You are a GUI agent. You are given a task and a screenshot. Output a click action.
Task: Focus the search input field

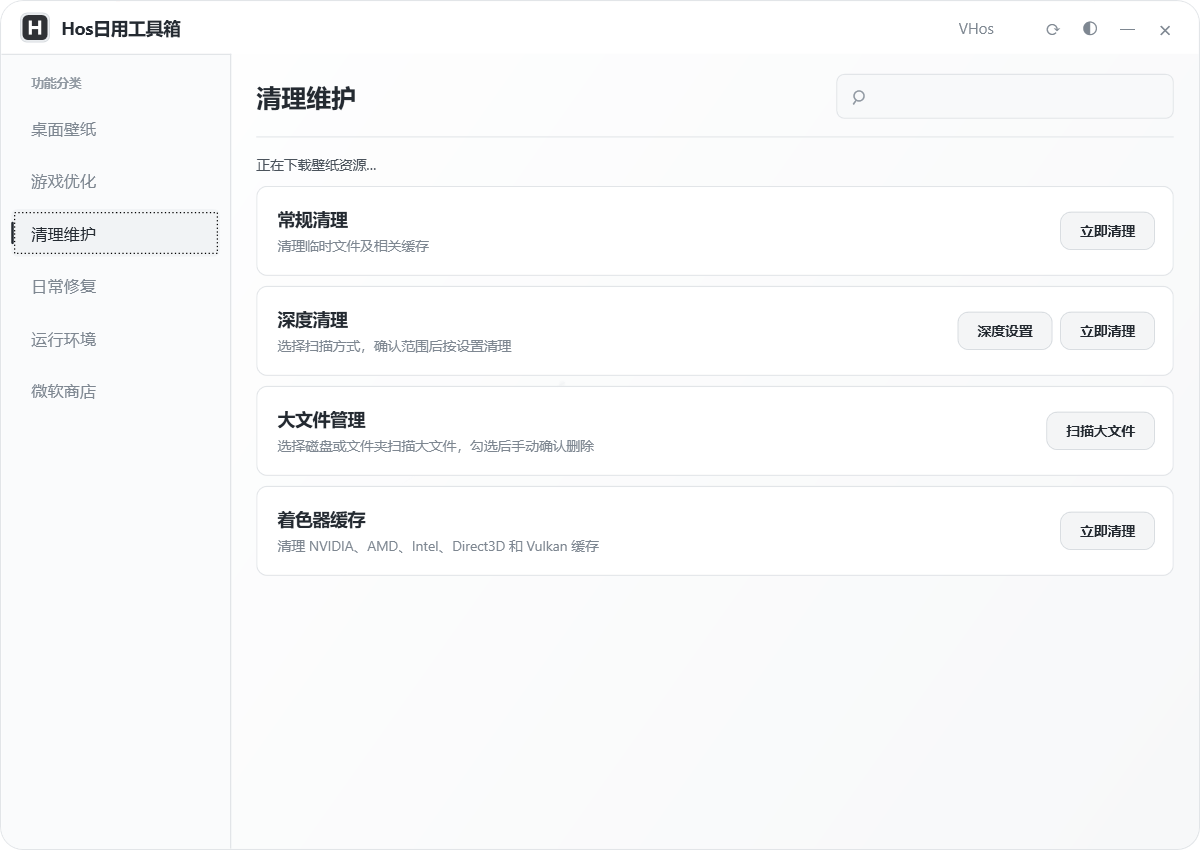(x=1004, y=96)
